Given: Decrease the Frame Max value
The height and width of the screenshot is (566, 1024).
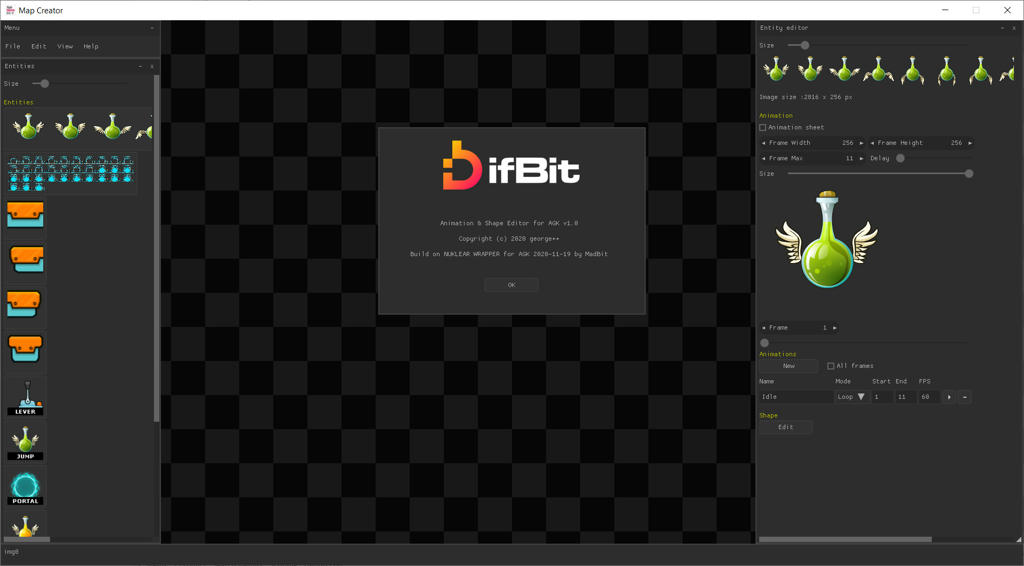Looking at the screenshot, I should click(x=763, y=159).
